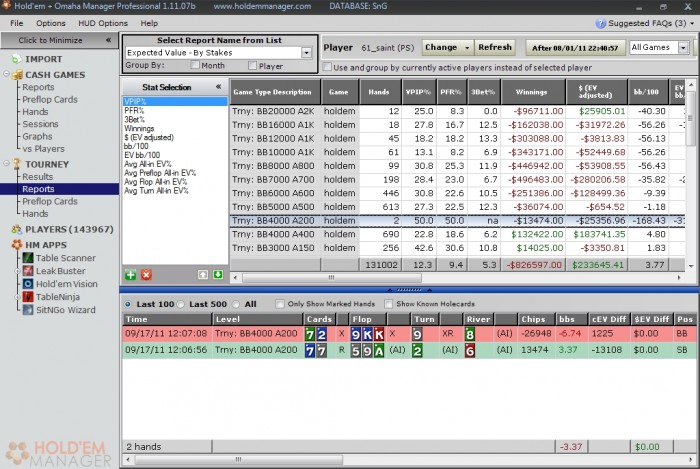Collapse the Tourney tree node
This screenshot has height=469, width=700.
[6, 163]
